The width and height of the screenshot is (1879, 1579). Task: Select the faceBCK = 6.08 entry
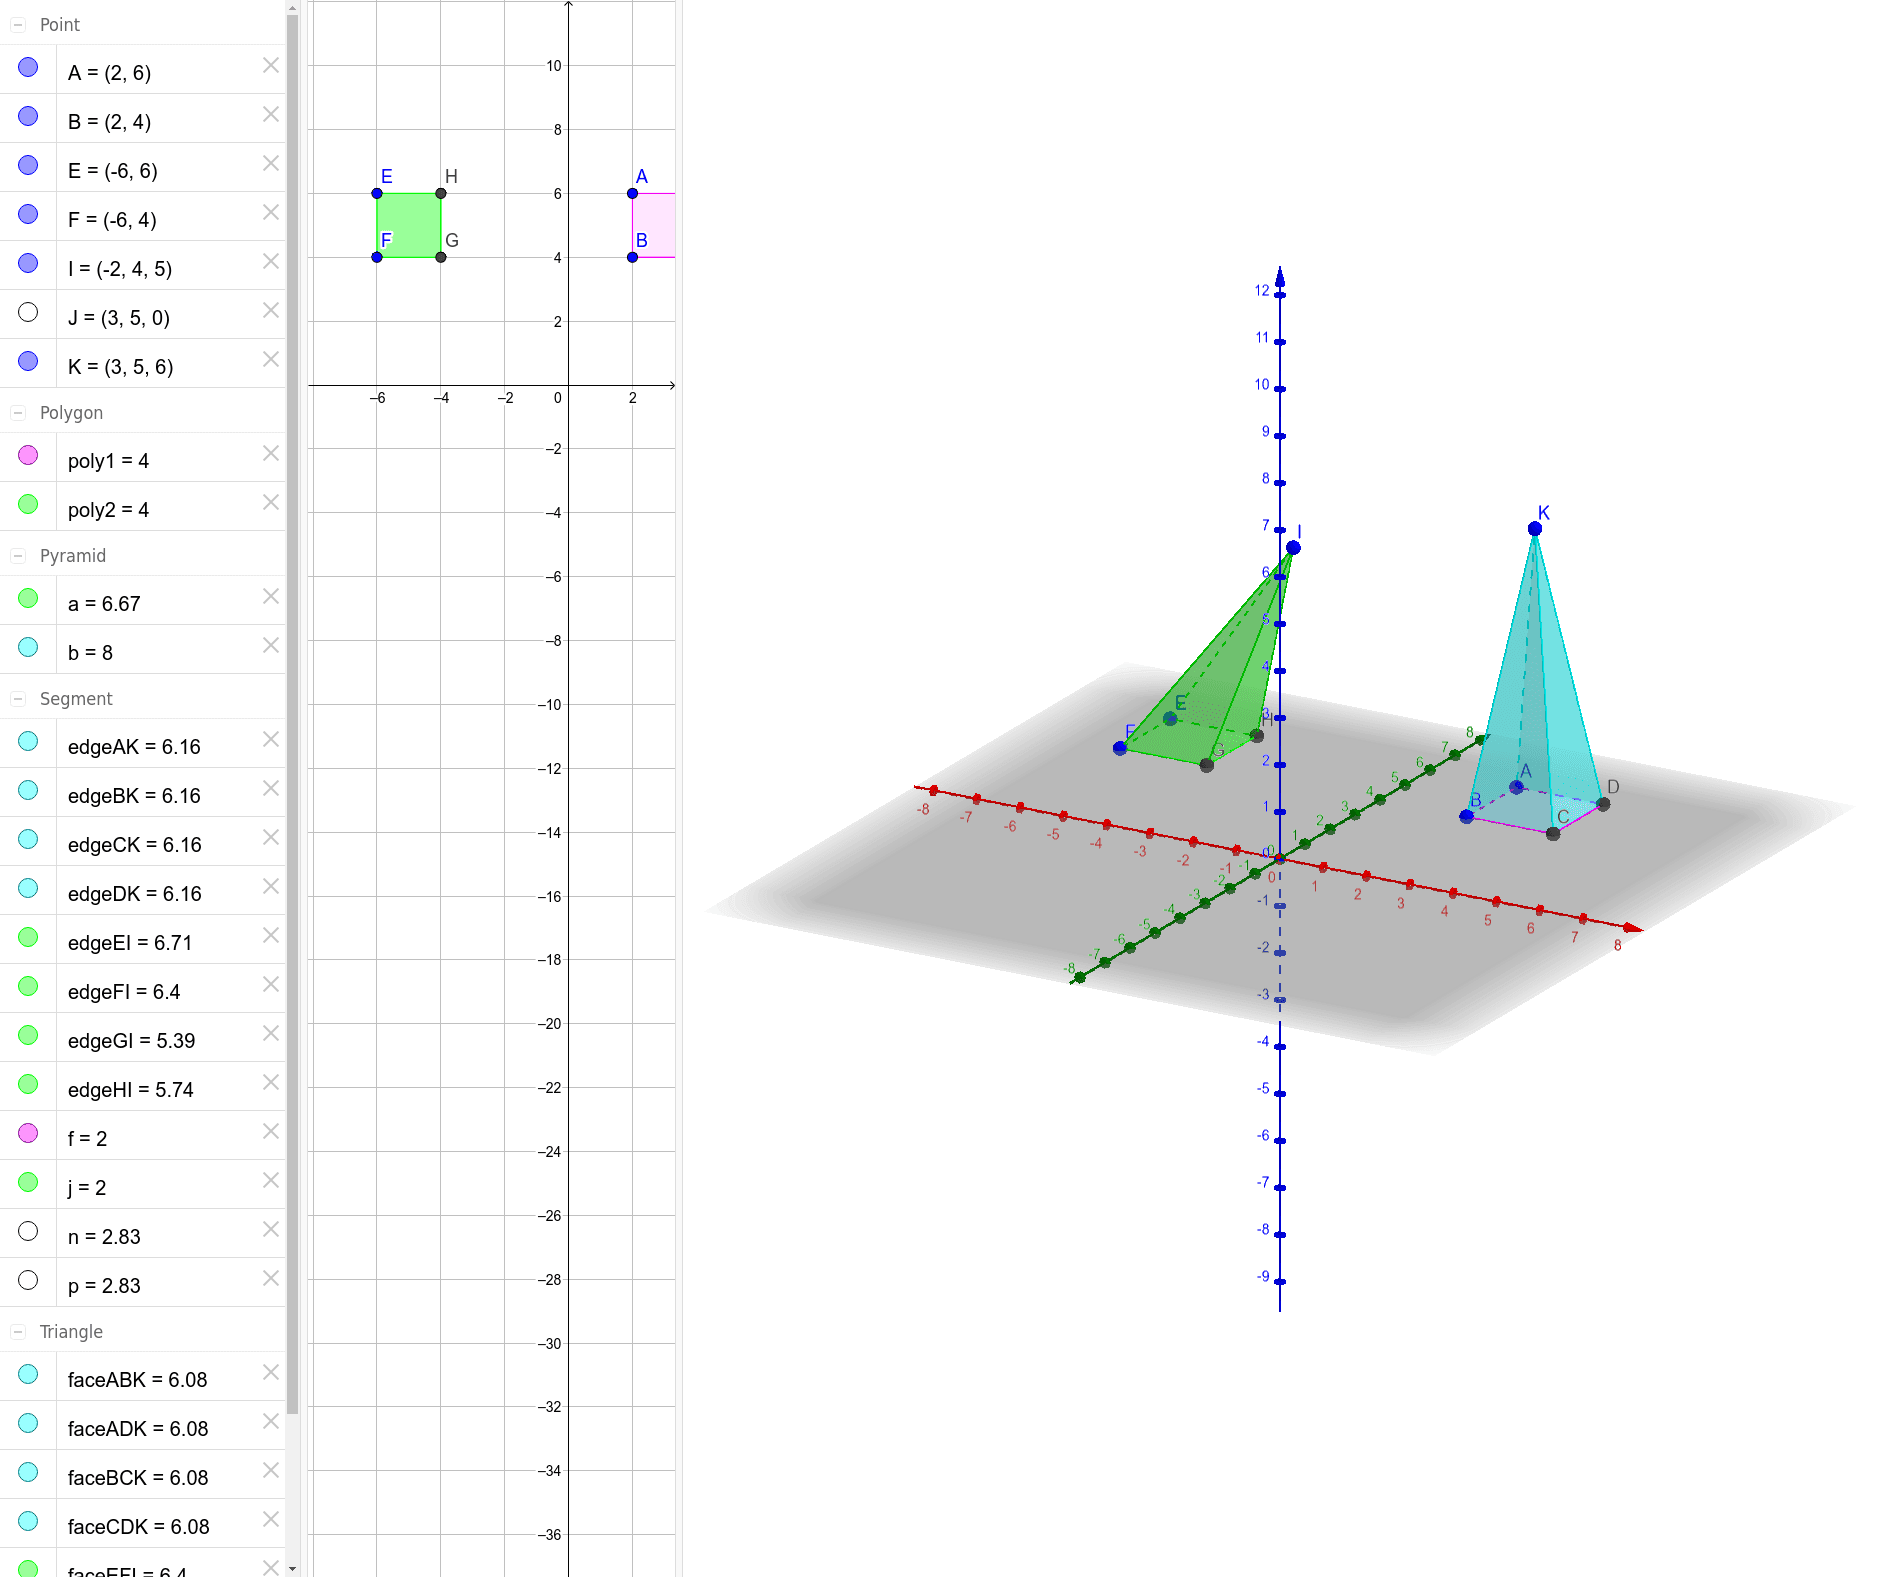(143, 1474)
